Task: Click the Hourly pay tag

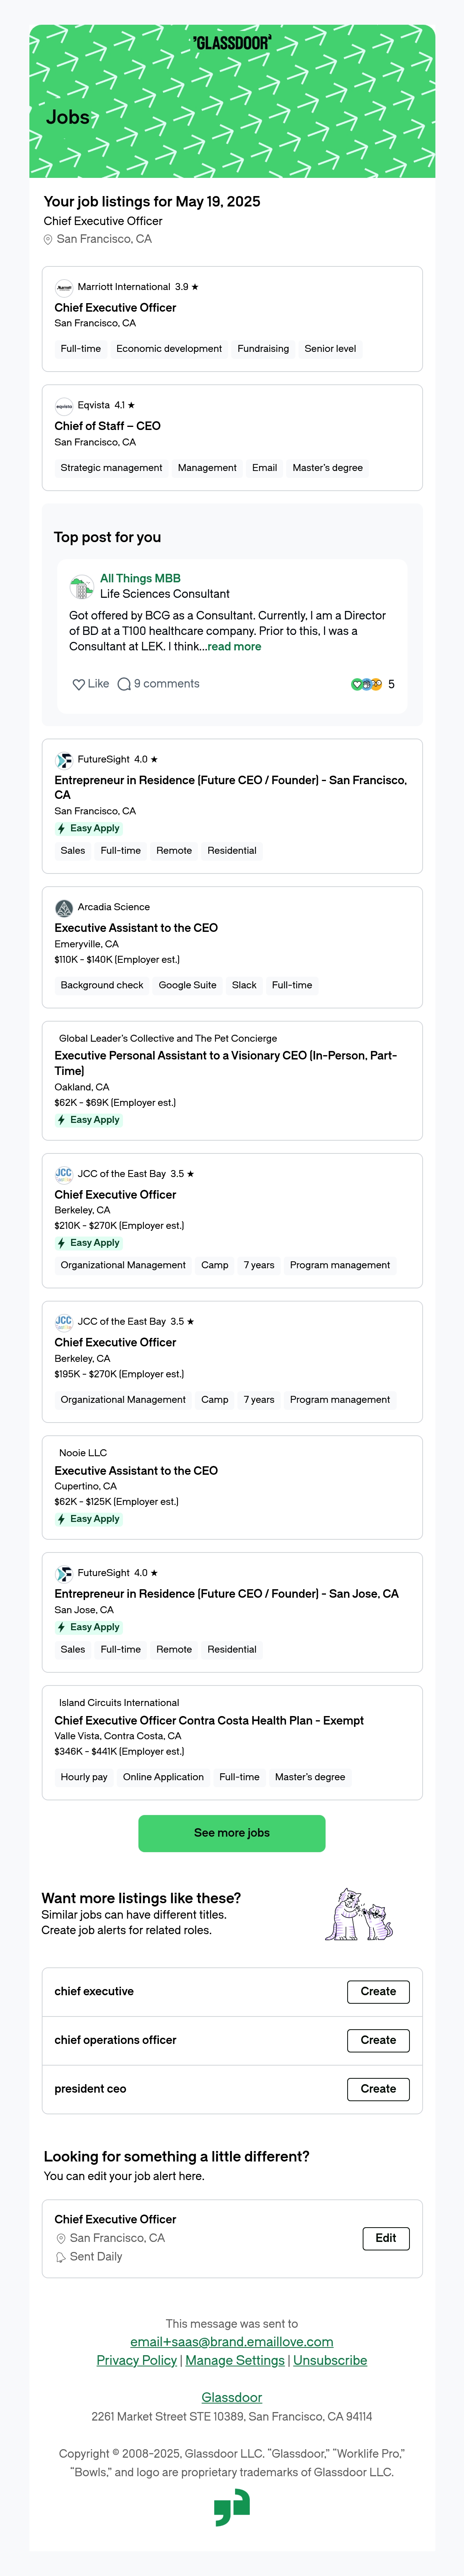Action: coord(84,1778)
